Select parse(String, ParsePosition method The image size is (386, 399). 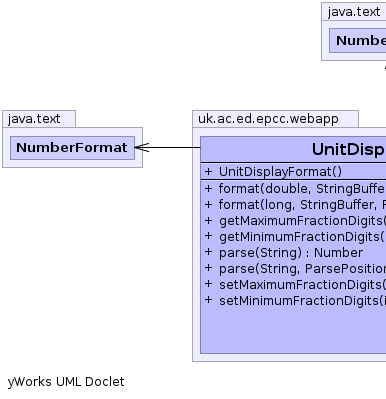click(302, 269)
